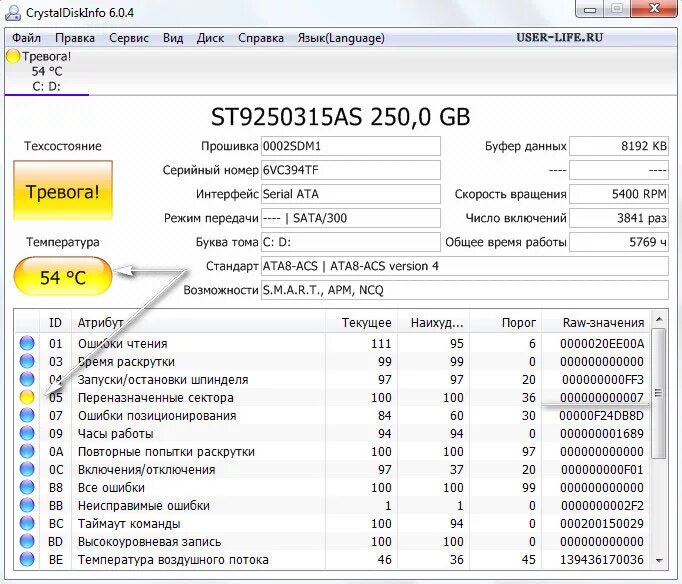Select the Включения/отключения row
The height and width of the screenshot is (584, 682).
(333, 470)
